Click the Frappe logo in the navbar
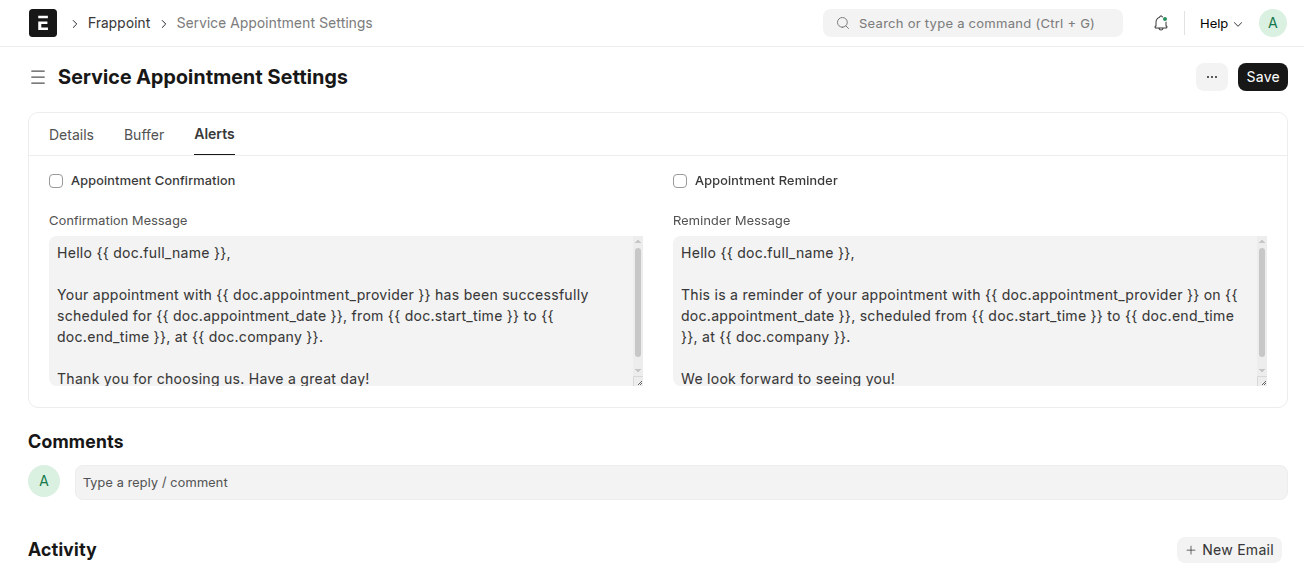This screenshot has height=580, width=1304. click(42, 22)
